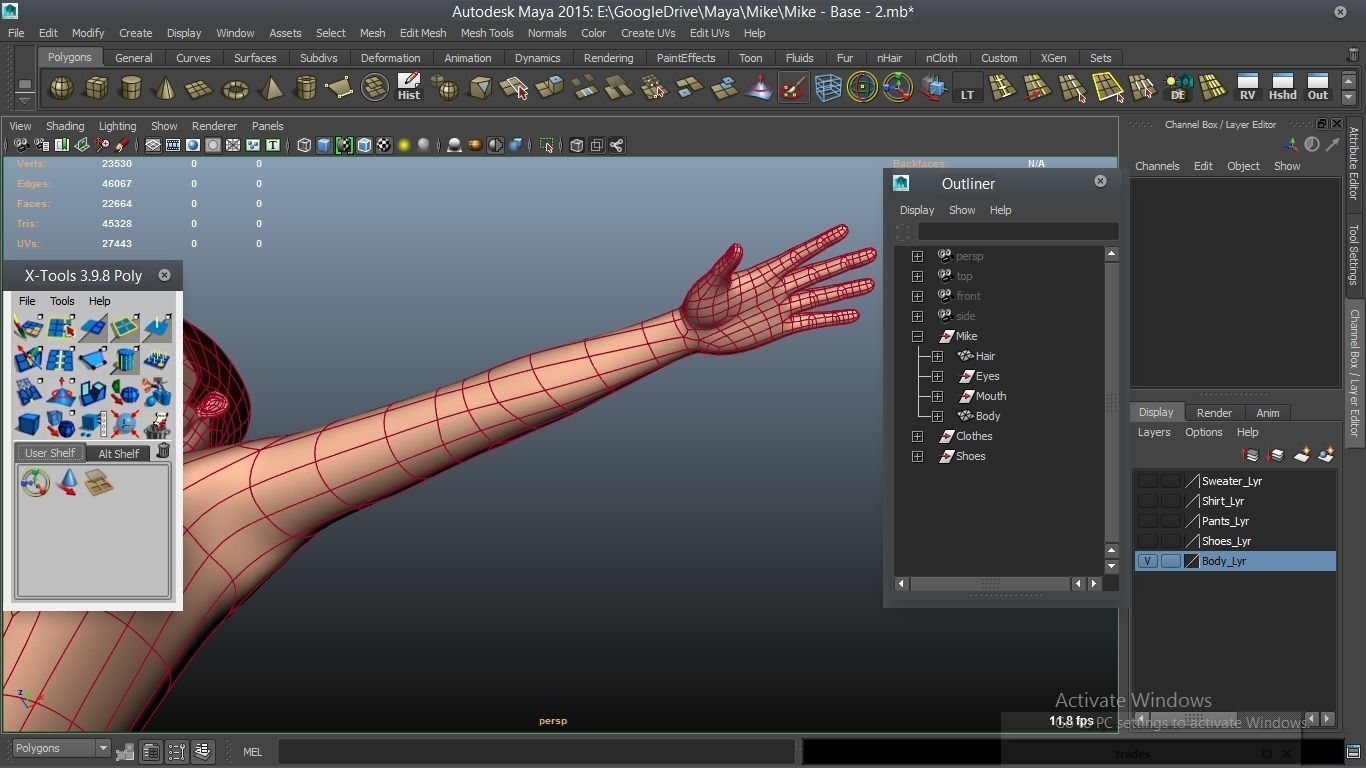Expand the Hair node in Outliner
Viewport: 1366px width, 768px height.
pyautogui.click(x=937, y=356)
